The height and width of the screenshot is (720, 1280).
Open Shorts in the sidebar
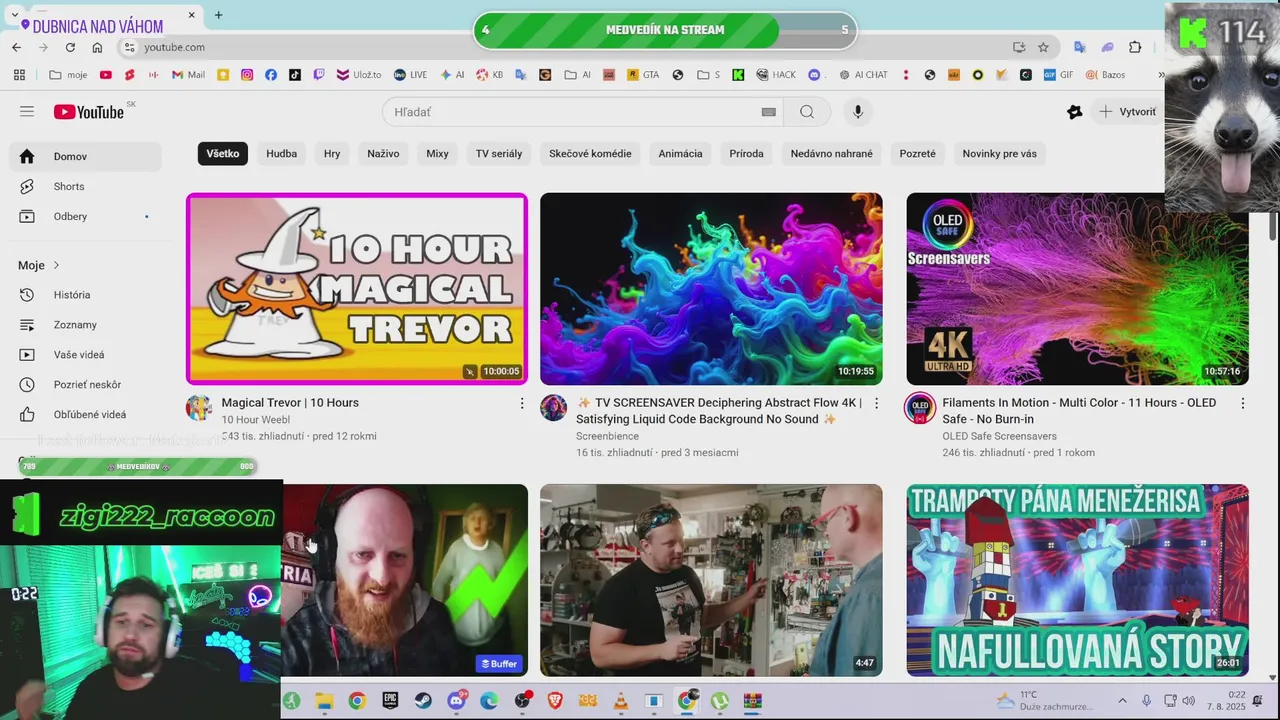pos(85,187)
